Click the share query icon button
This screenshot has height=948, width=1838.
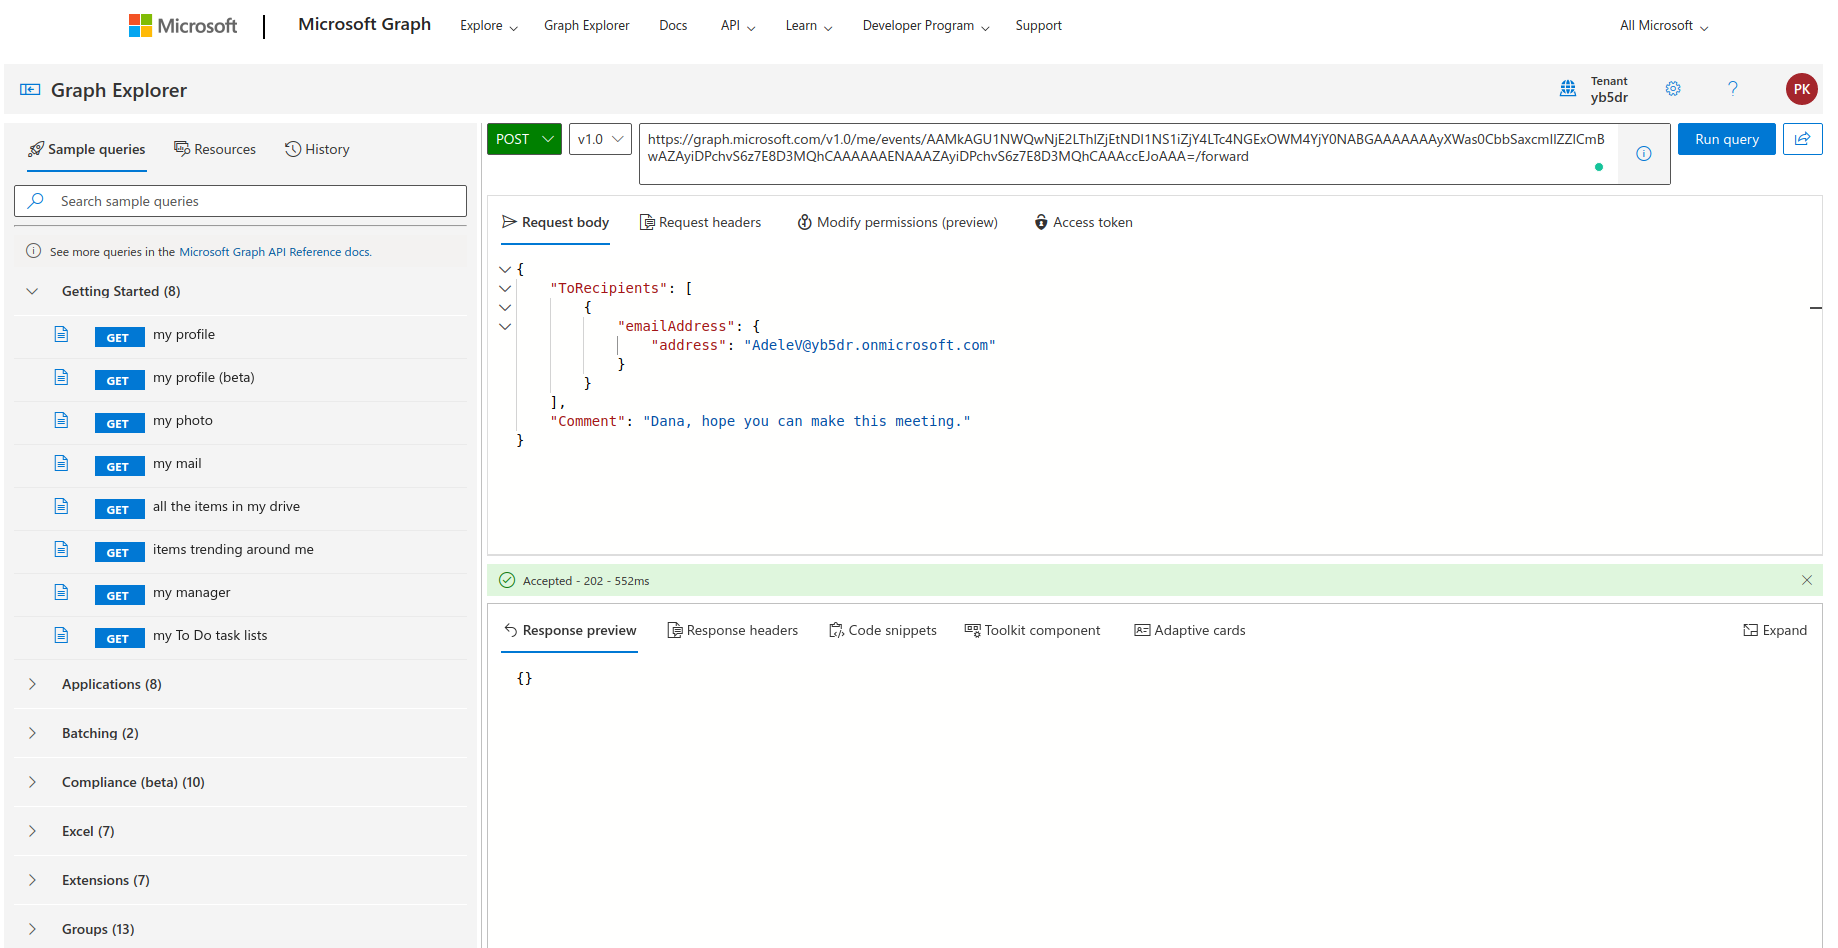click(1802, 139)
